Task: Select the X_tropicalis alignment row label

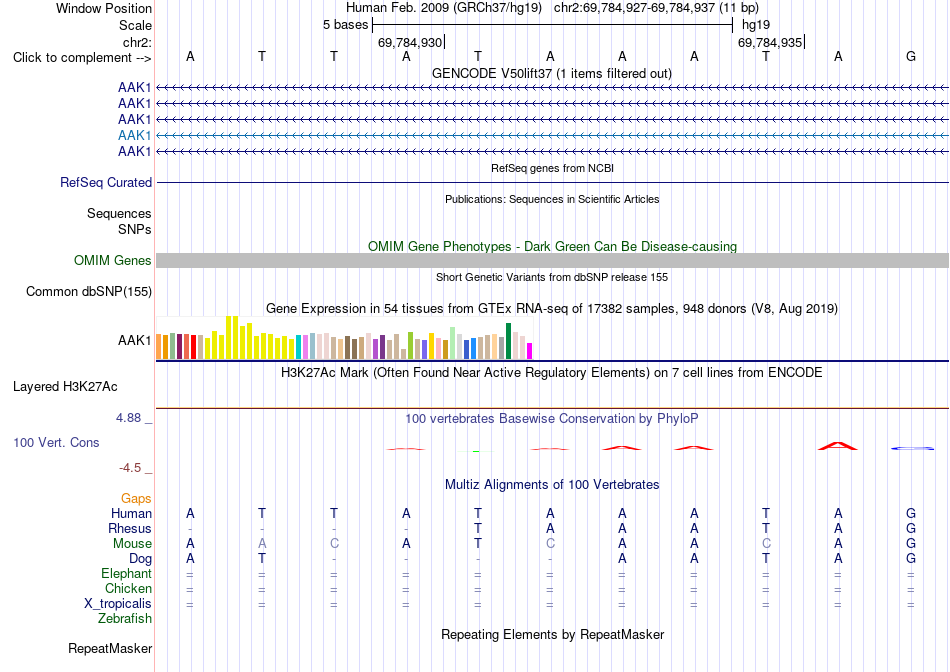Action: click(118, 604)
